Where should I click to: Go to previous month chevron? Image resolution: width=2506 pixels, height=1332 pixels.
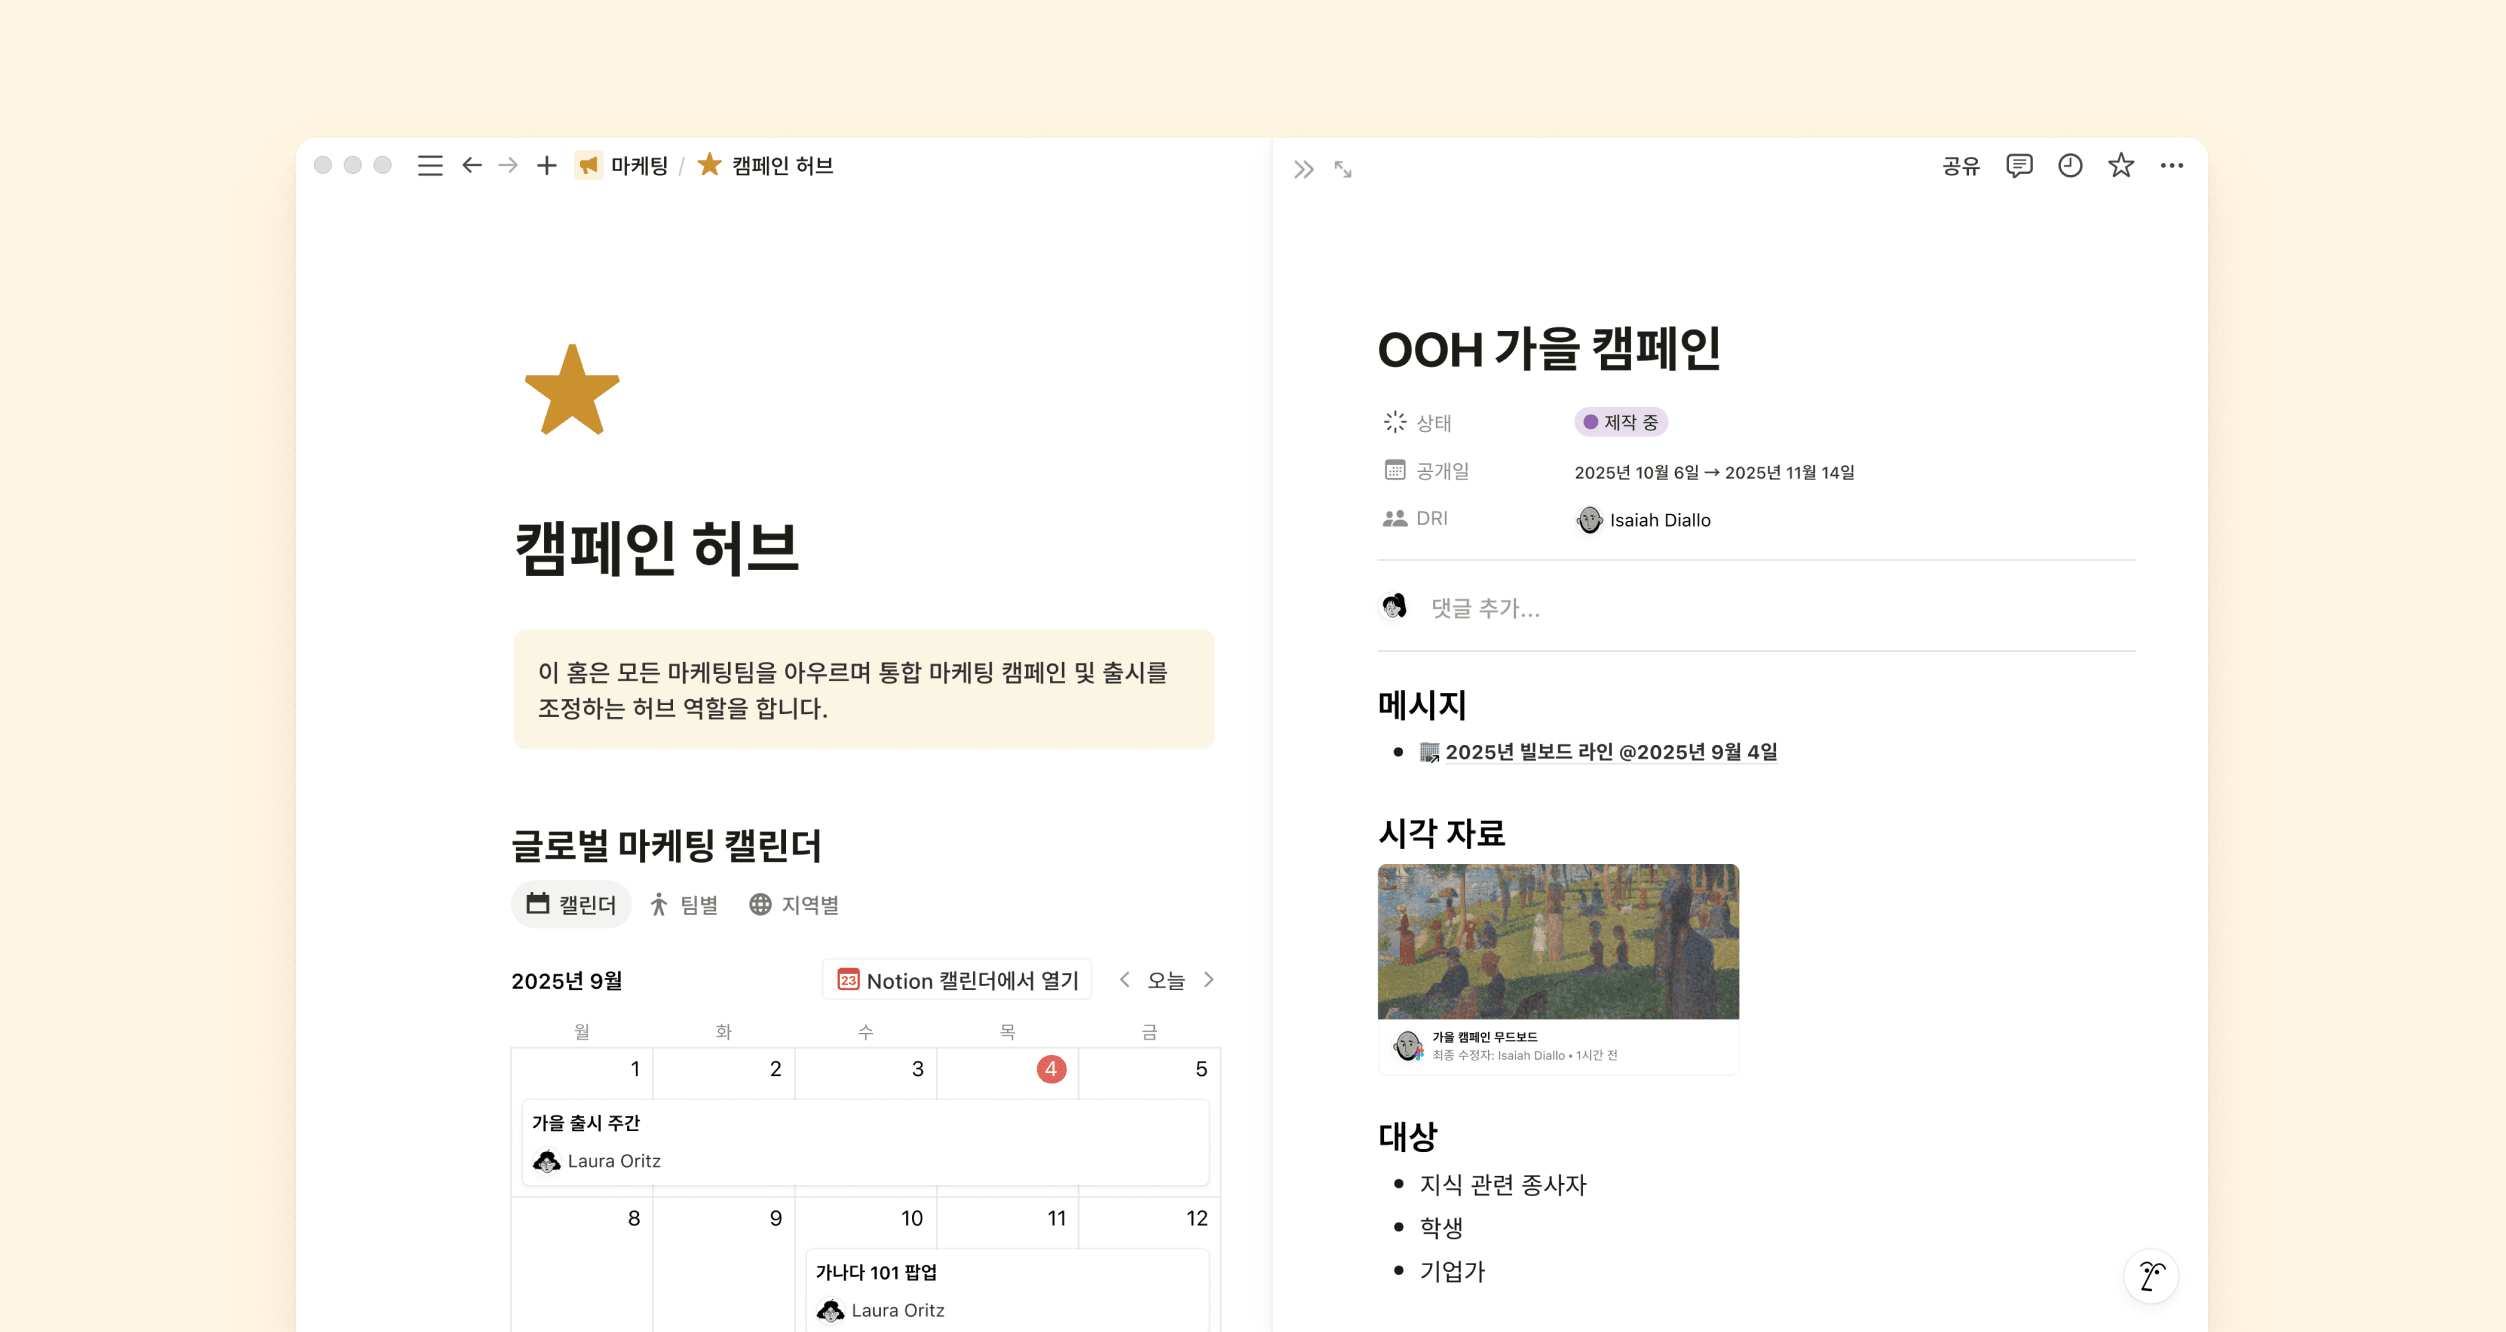pos(1125,980)
